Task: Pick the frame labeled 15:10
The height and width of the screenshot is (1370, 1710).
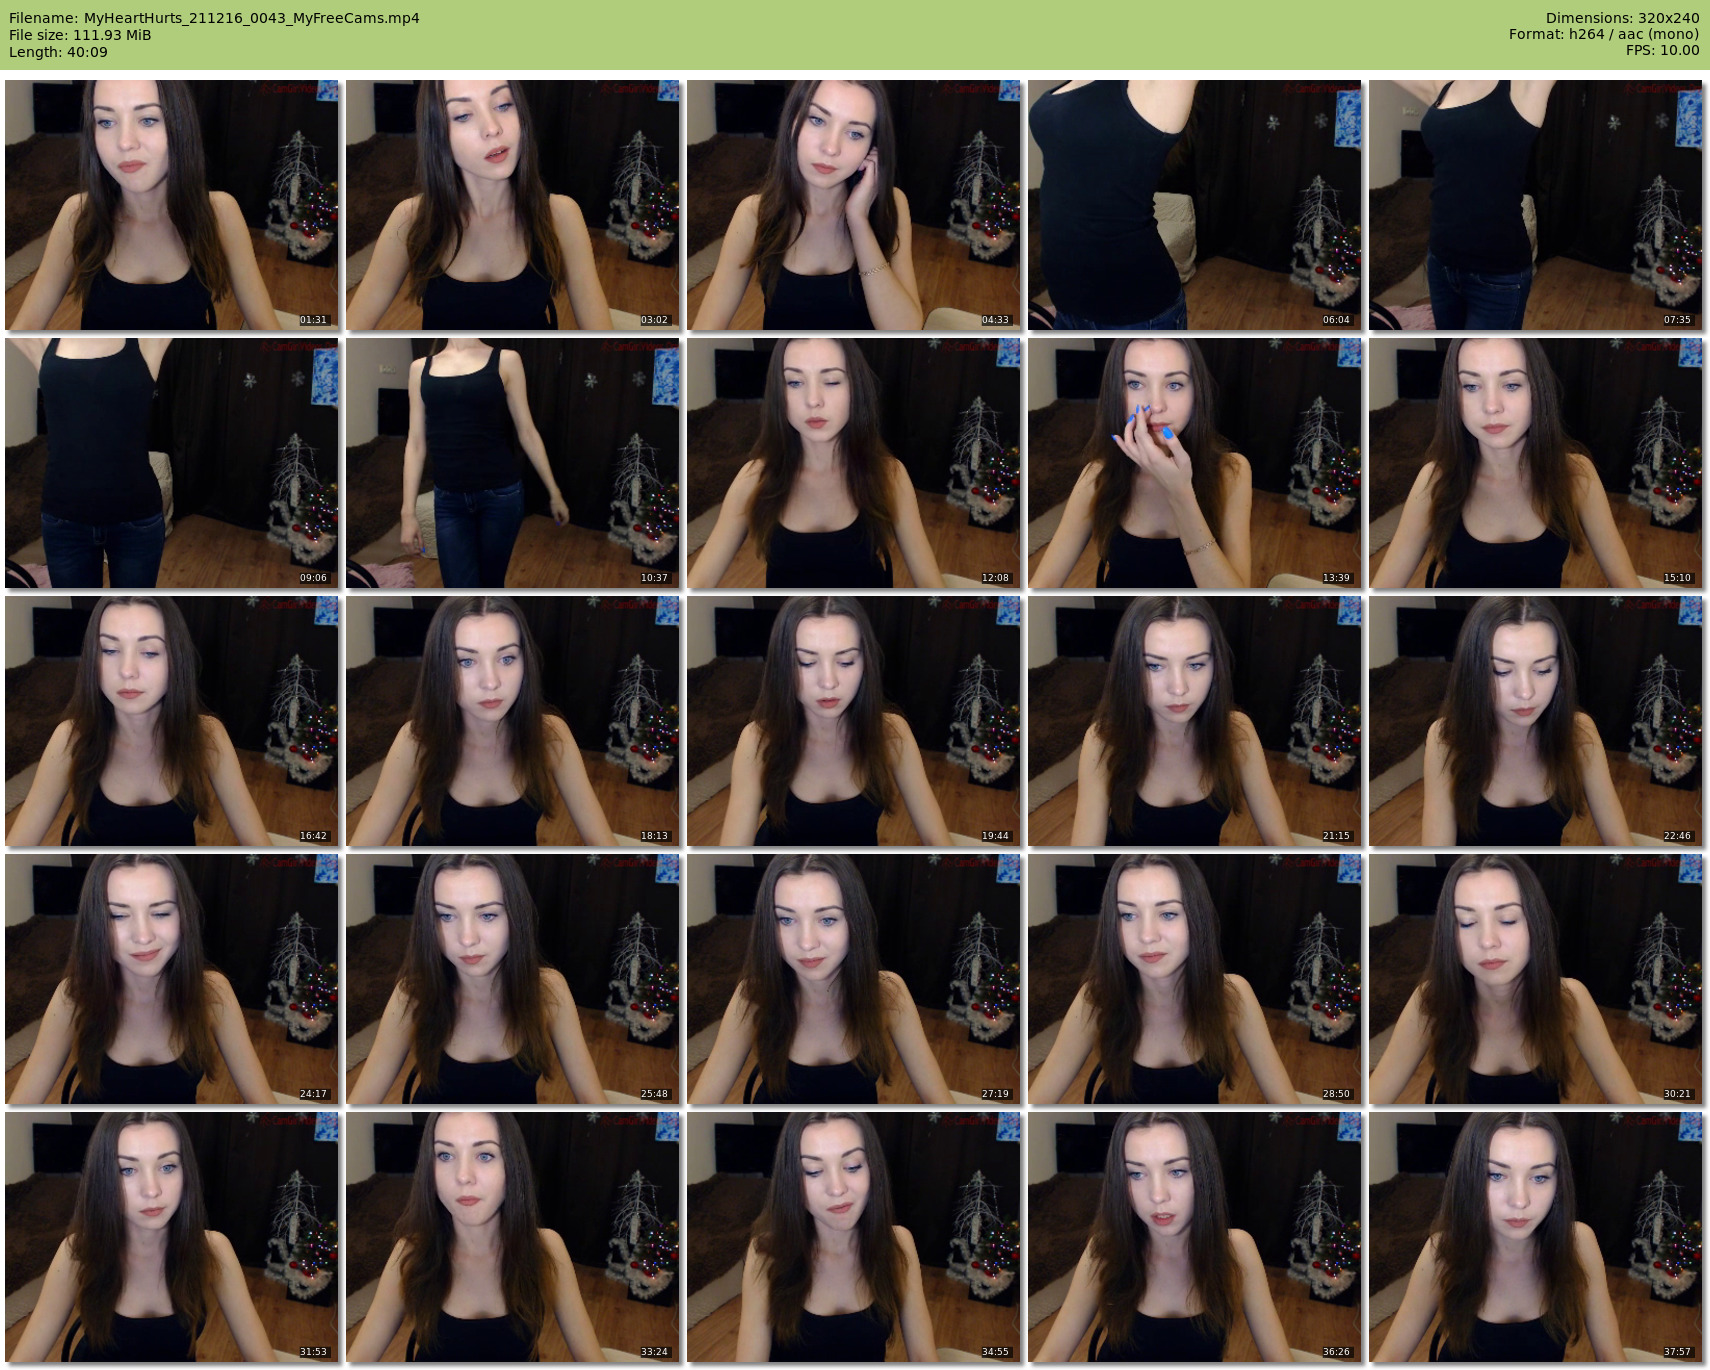Action: (x=1536, y=463)
